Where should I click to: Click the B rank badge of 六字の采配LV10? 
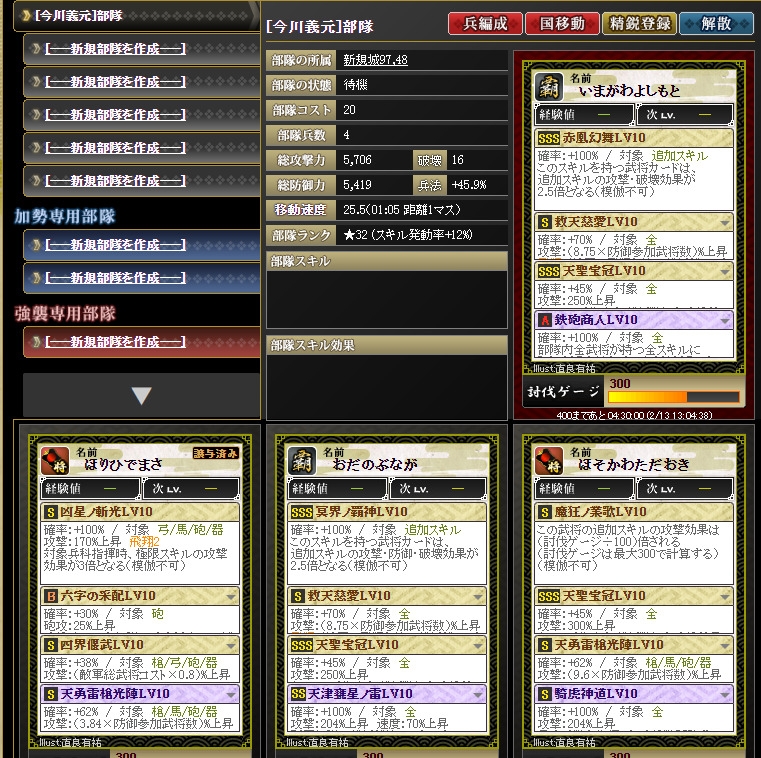pos(51,596)
